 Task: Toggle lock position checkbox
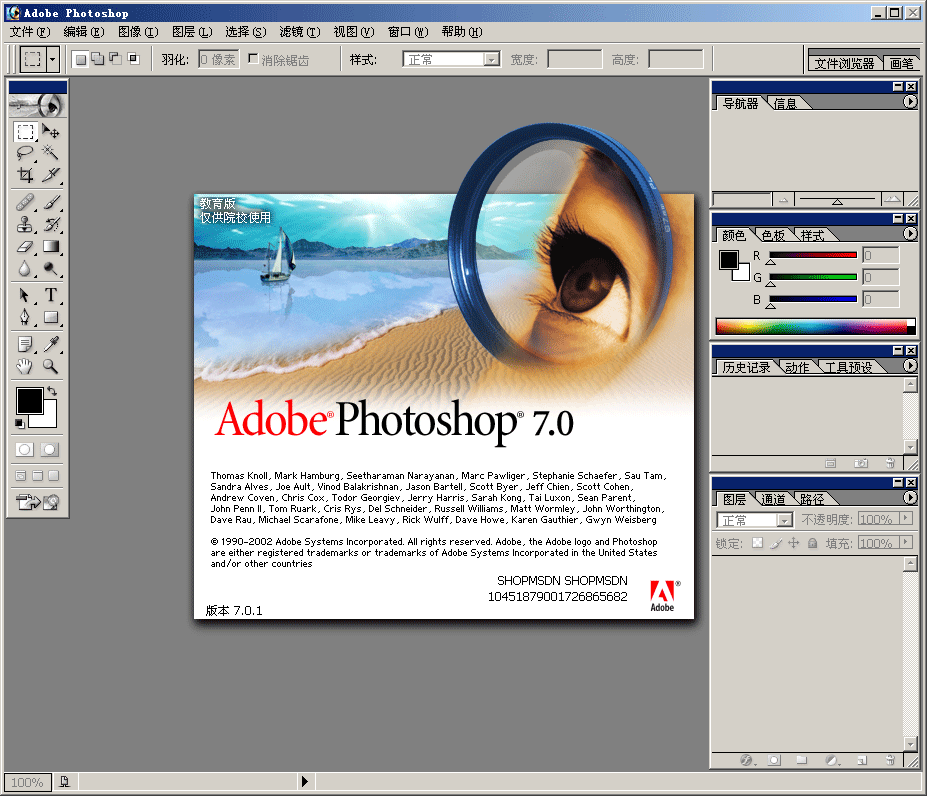pyautogui.click(x=793, y=543)
